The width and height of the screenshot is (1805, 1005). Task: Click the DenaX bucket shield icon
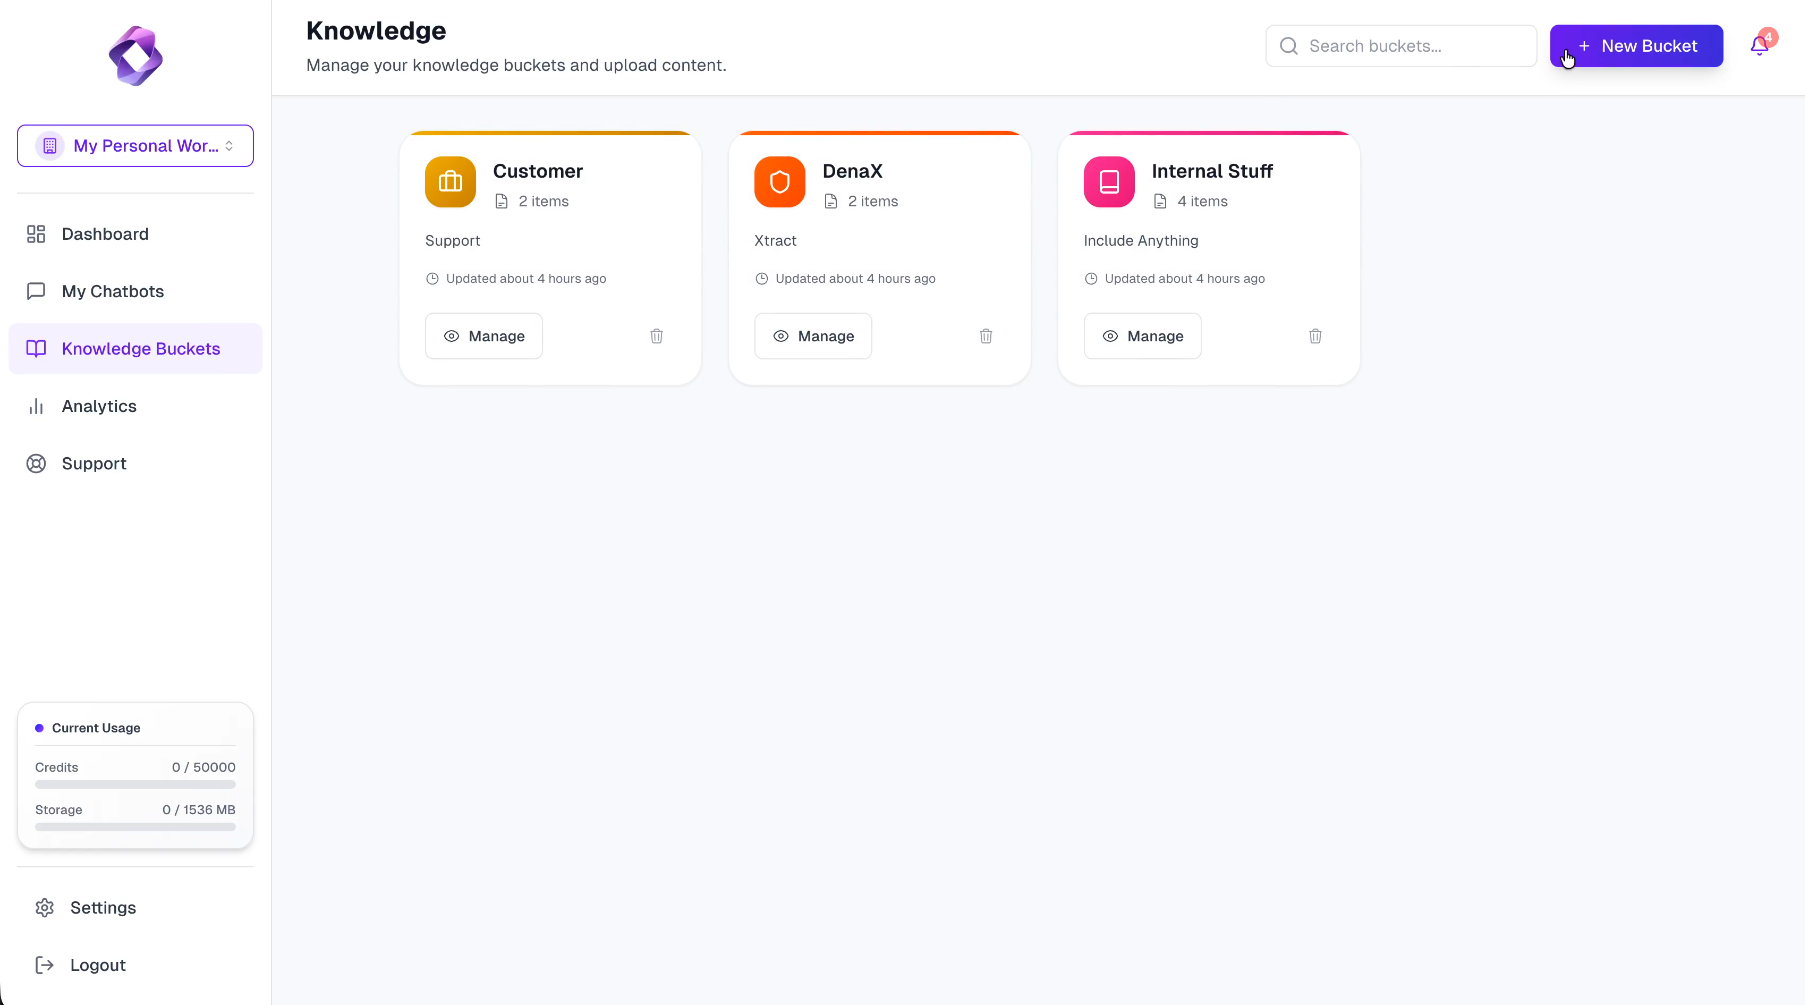click(x=779, y=182)
